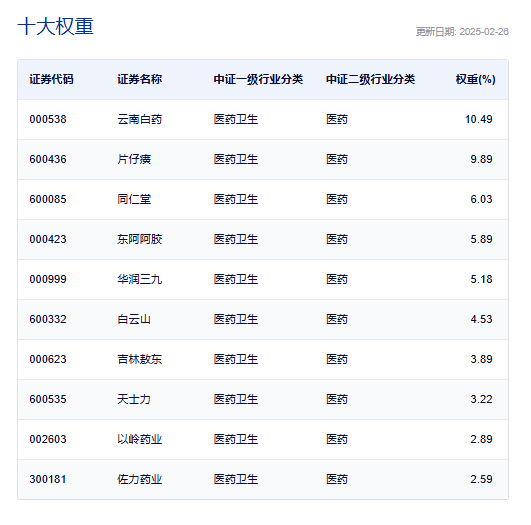Click the weight value 3.22
This screenshot has width=531, height=525.
pos(481,399)
